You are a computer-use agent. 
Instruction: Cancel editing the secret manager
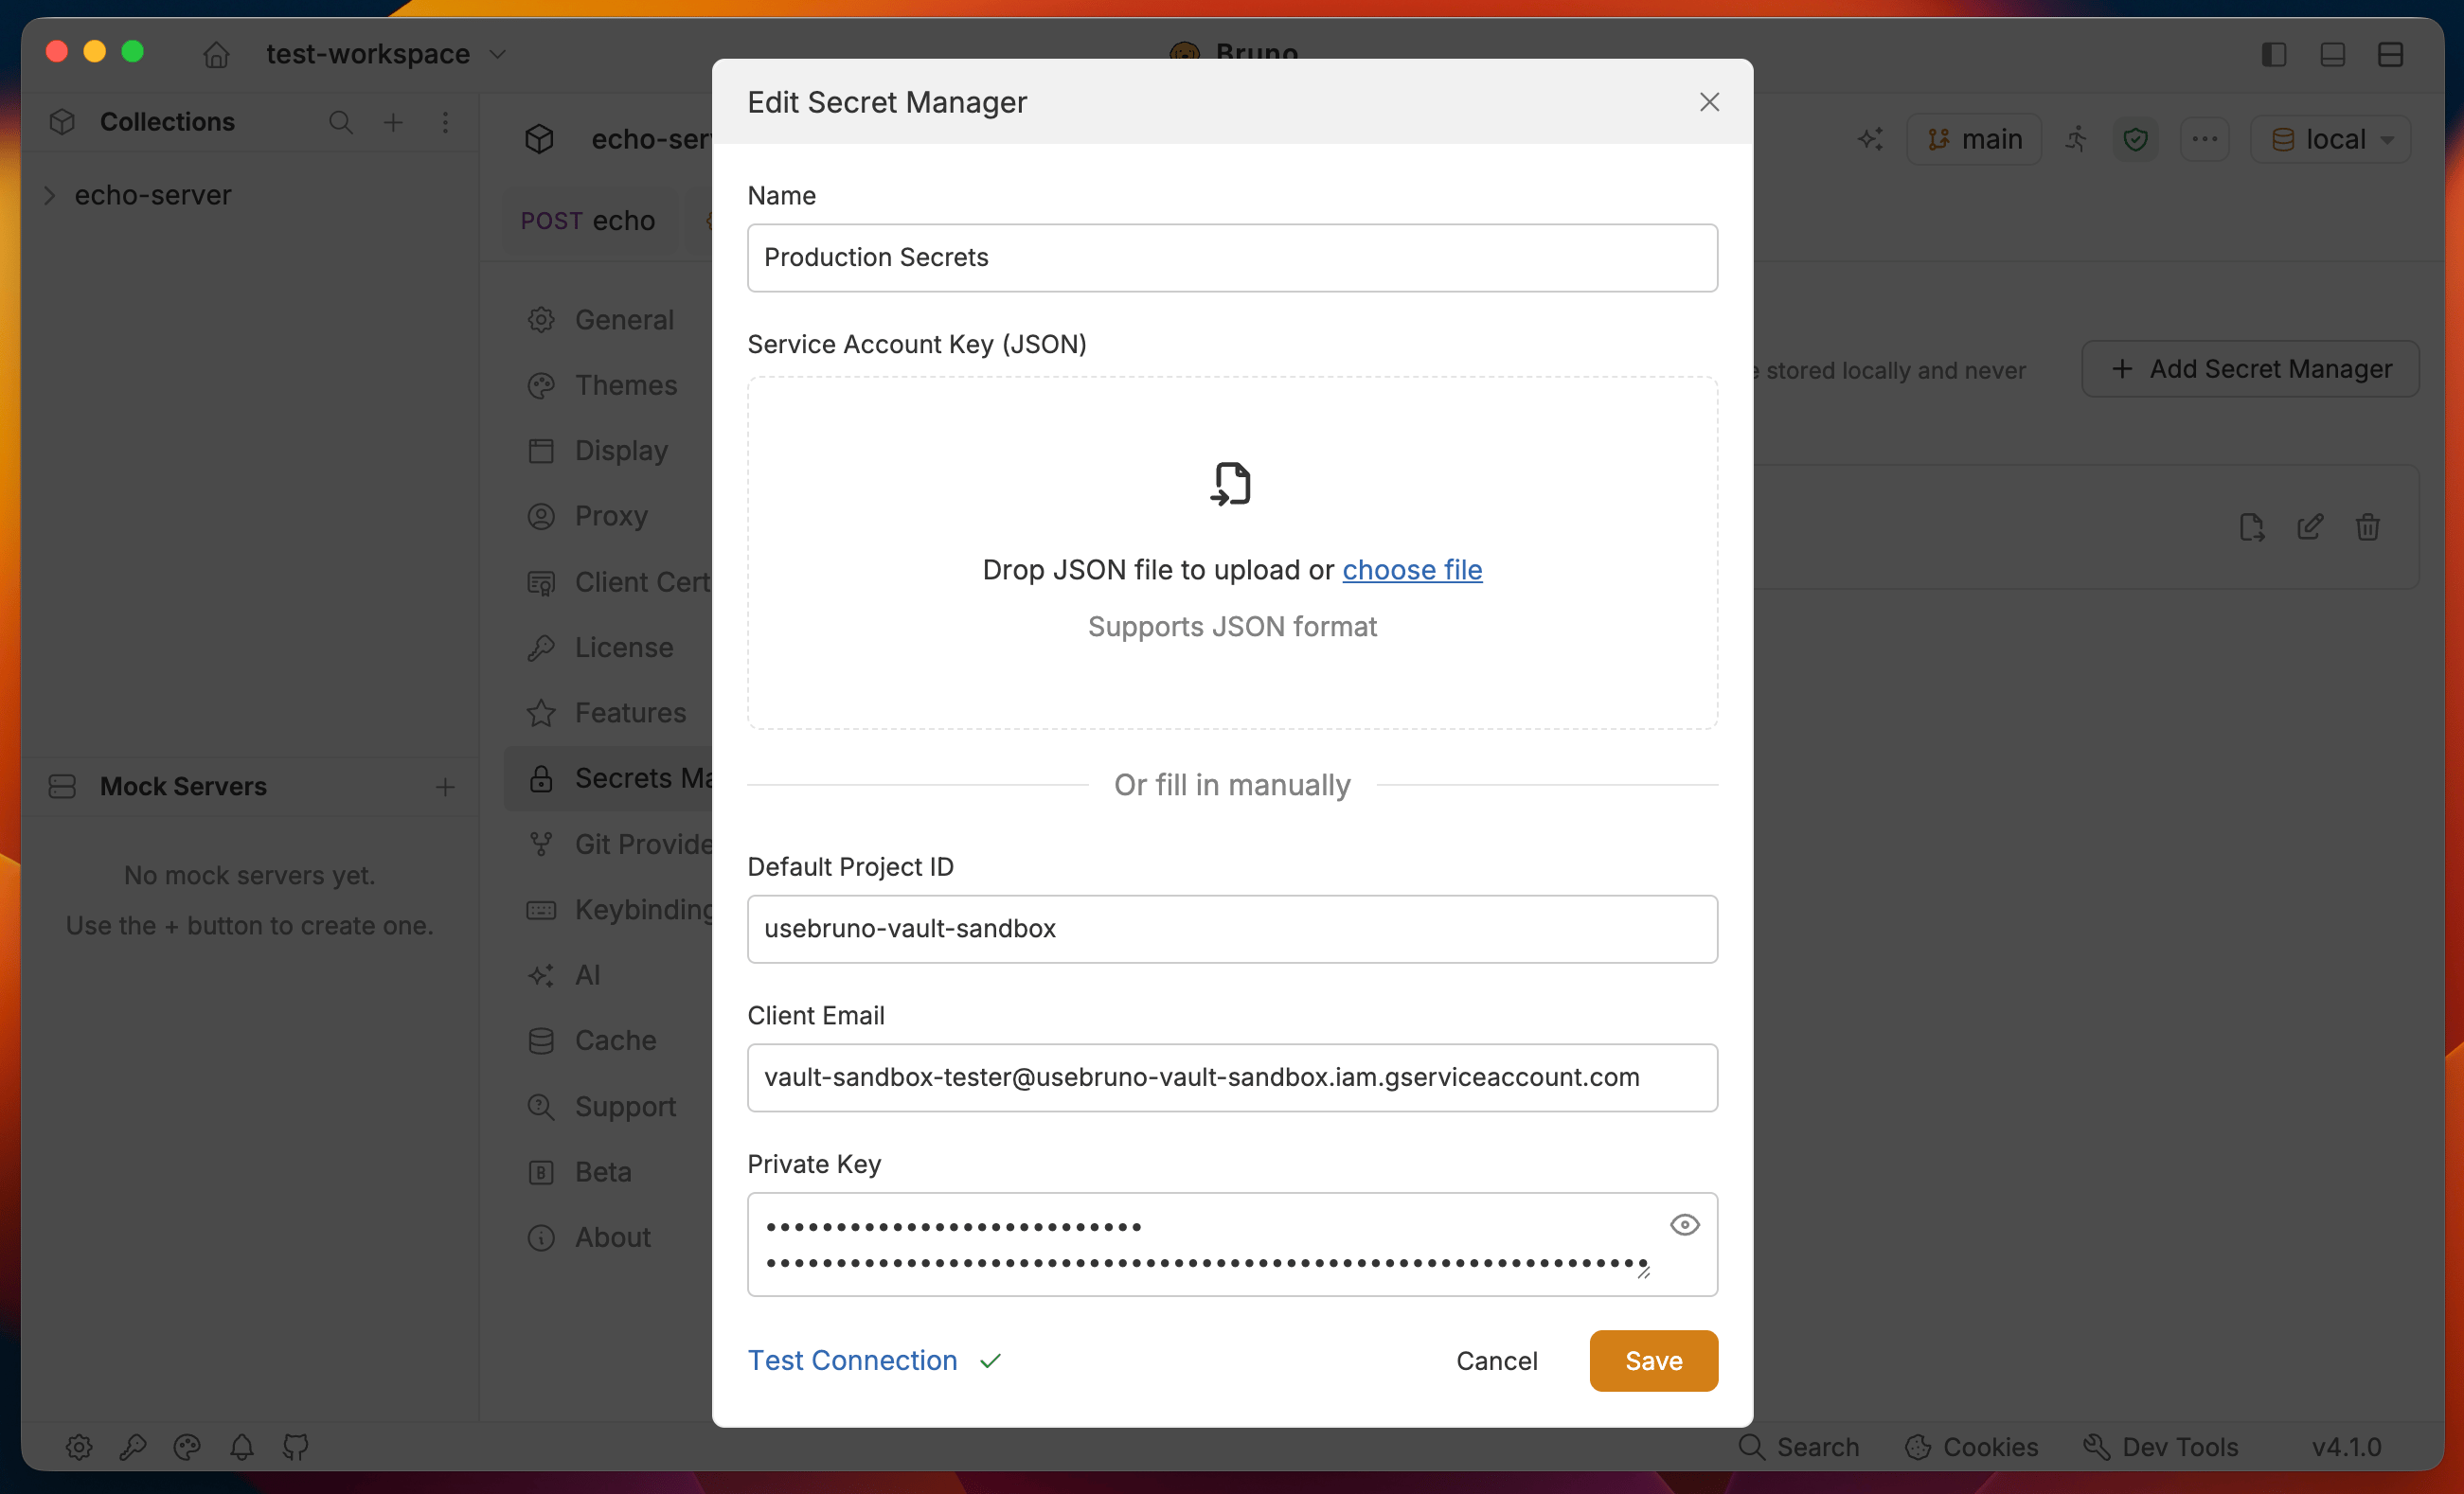(1496, 1361)
